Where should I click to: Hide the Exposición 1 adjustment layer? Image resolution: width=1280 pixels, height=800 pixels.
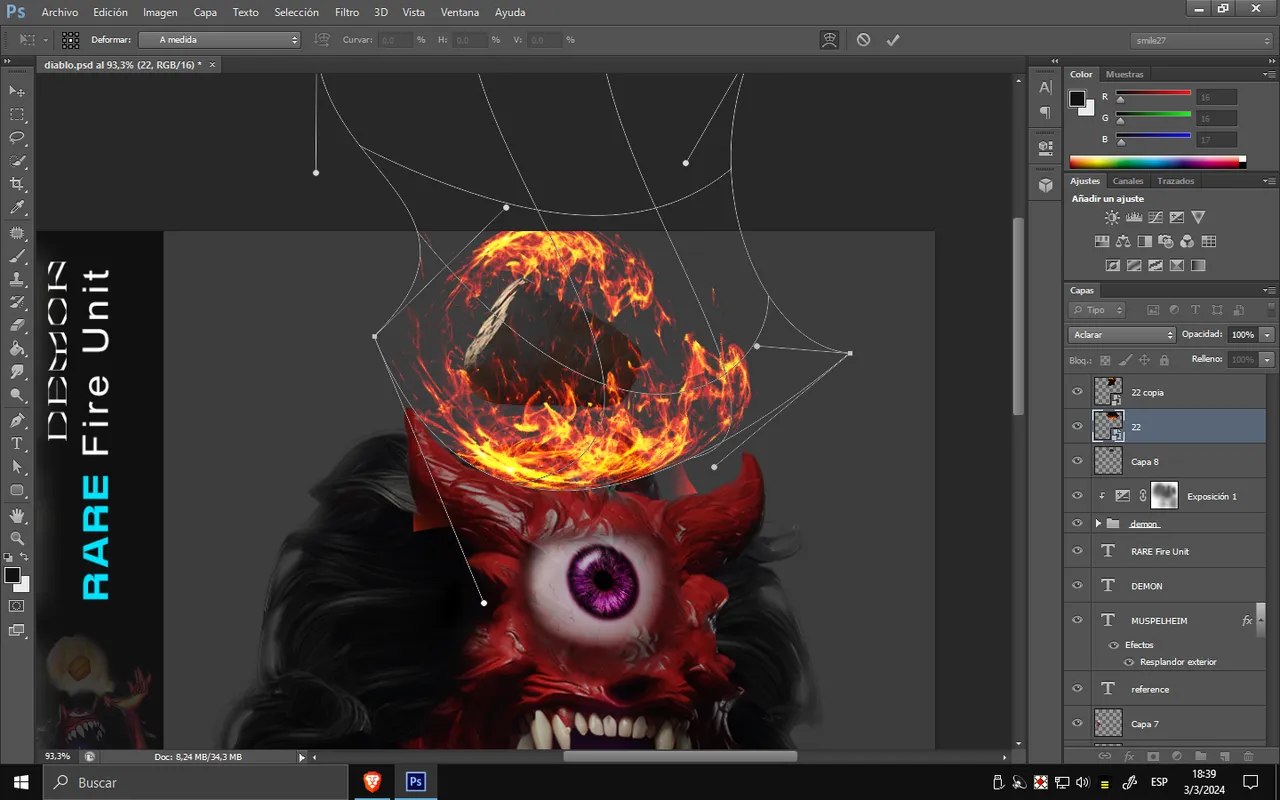coord(1077,495)
